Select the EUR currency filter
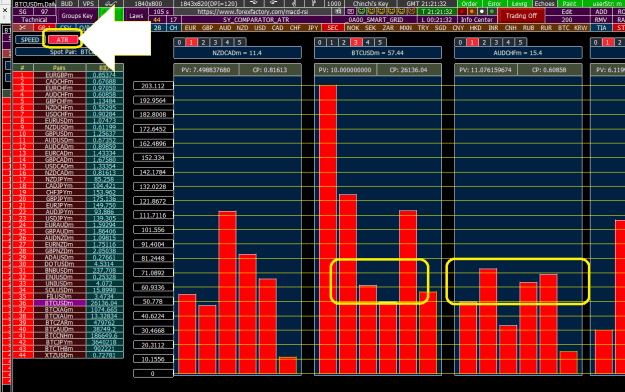Screen dimensions: 625x392 click(191, 28)
